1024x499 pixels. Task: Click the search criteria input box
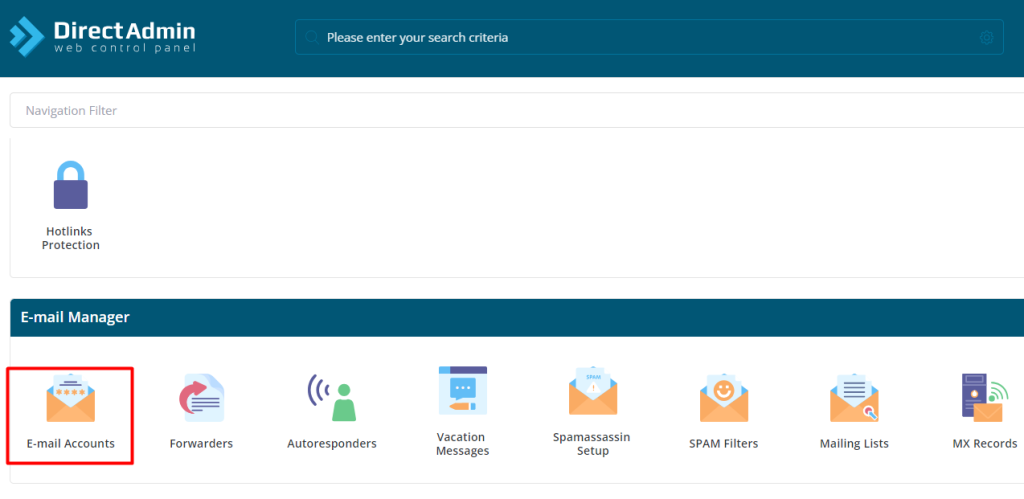640,38
